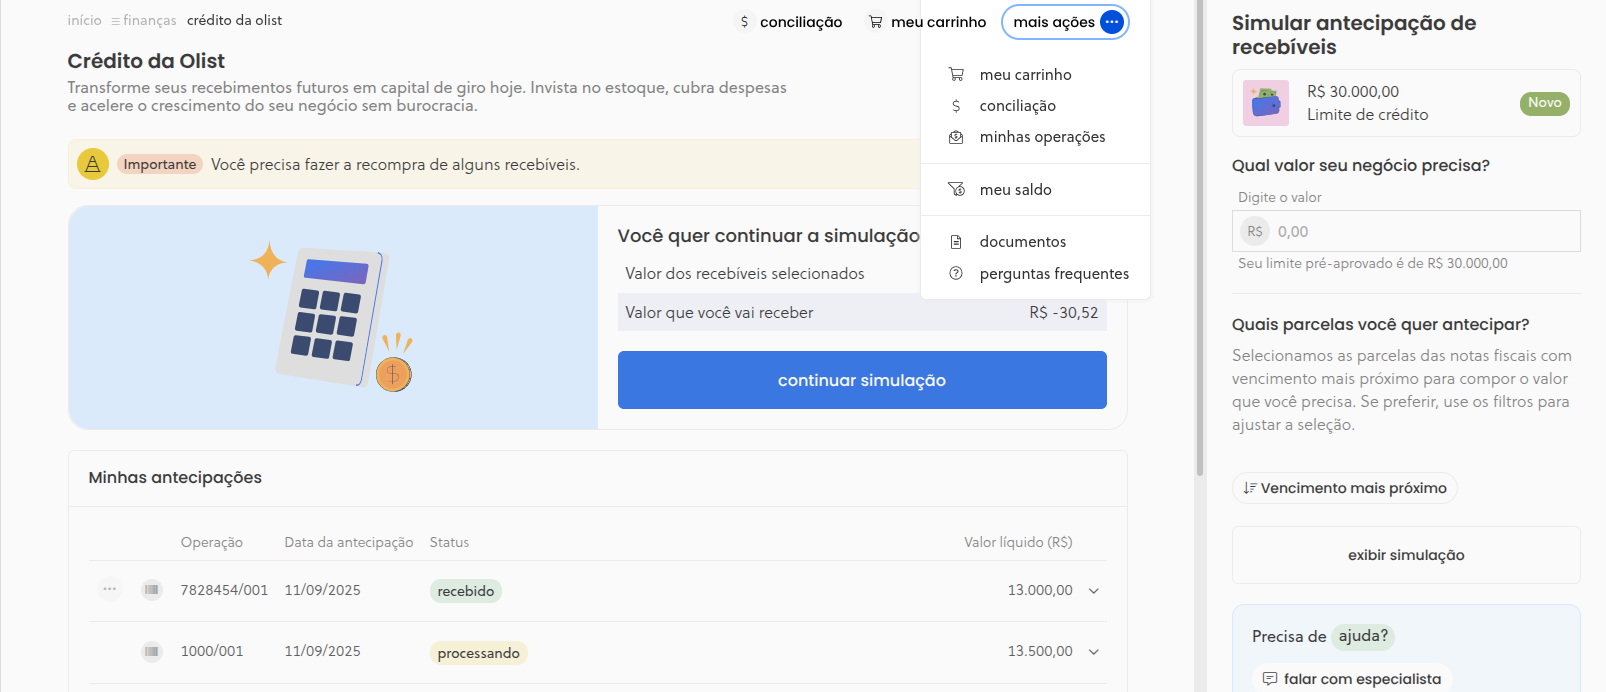Viewport: 1606px width, 692px height.
Task: Click the R$ -30,52 amount value
Action: (1064, 313)
